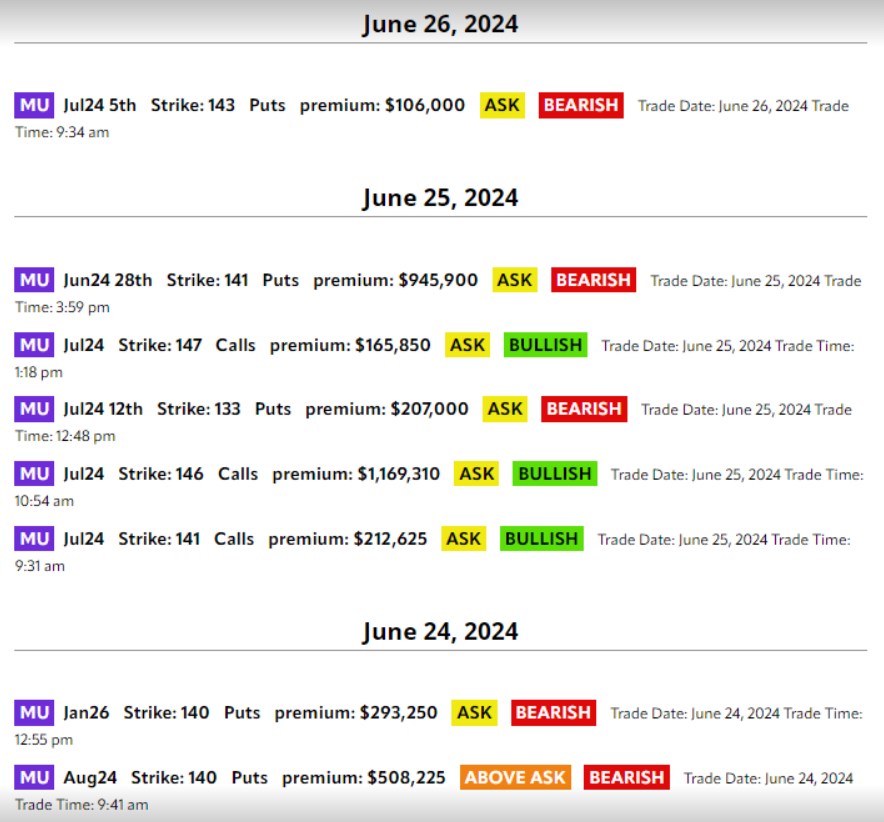This screenshot has width=884, height=822.
Task: Click the MU badge on the Strike 146 Calls row
Action: pyautogui.click(x=34, y=474)
